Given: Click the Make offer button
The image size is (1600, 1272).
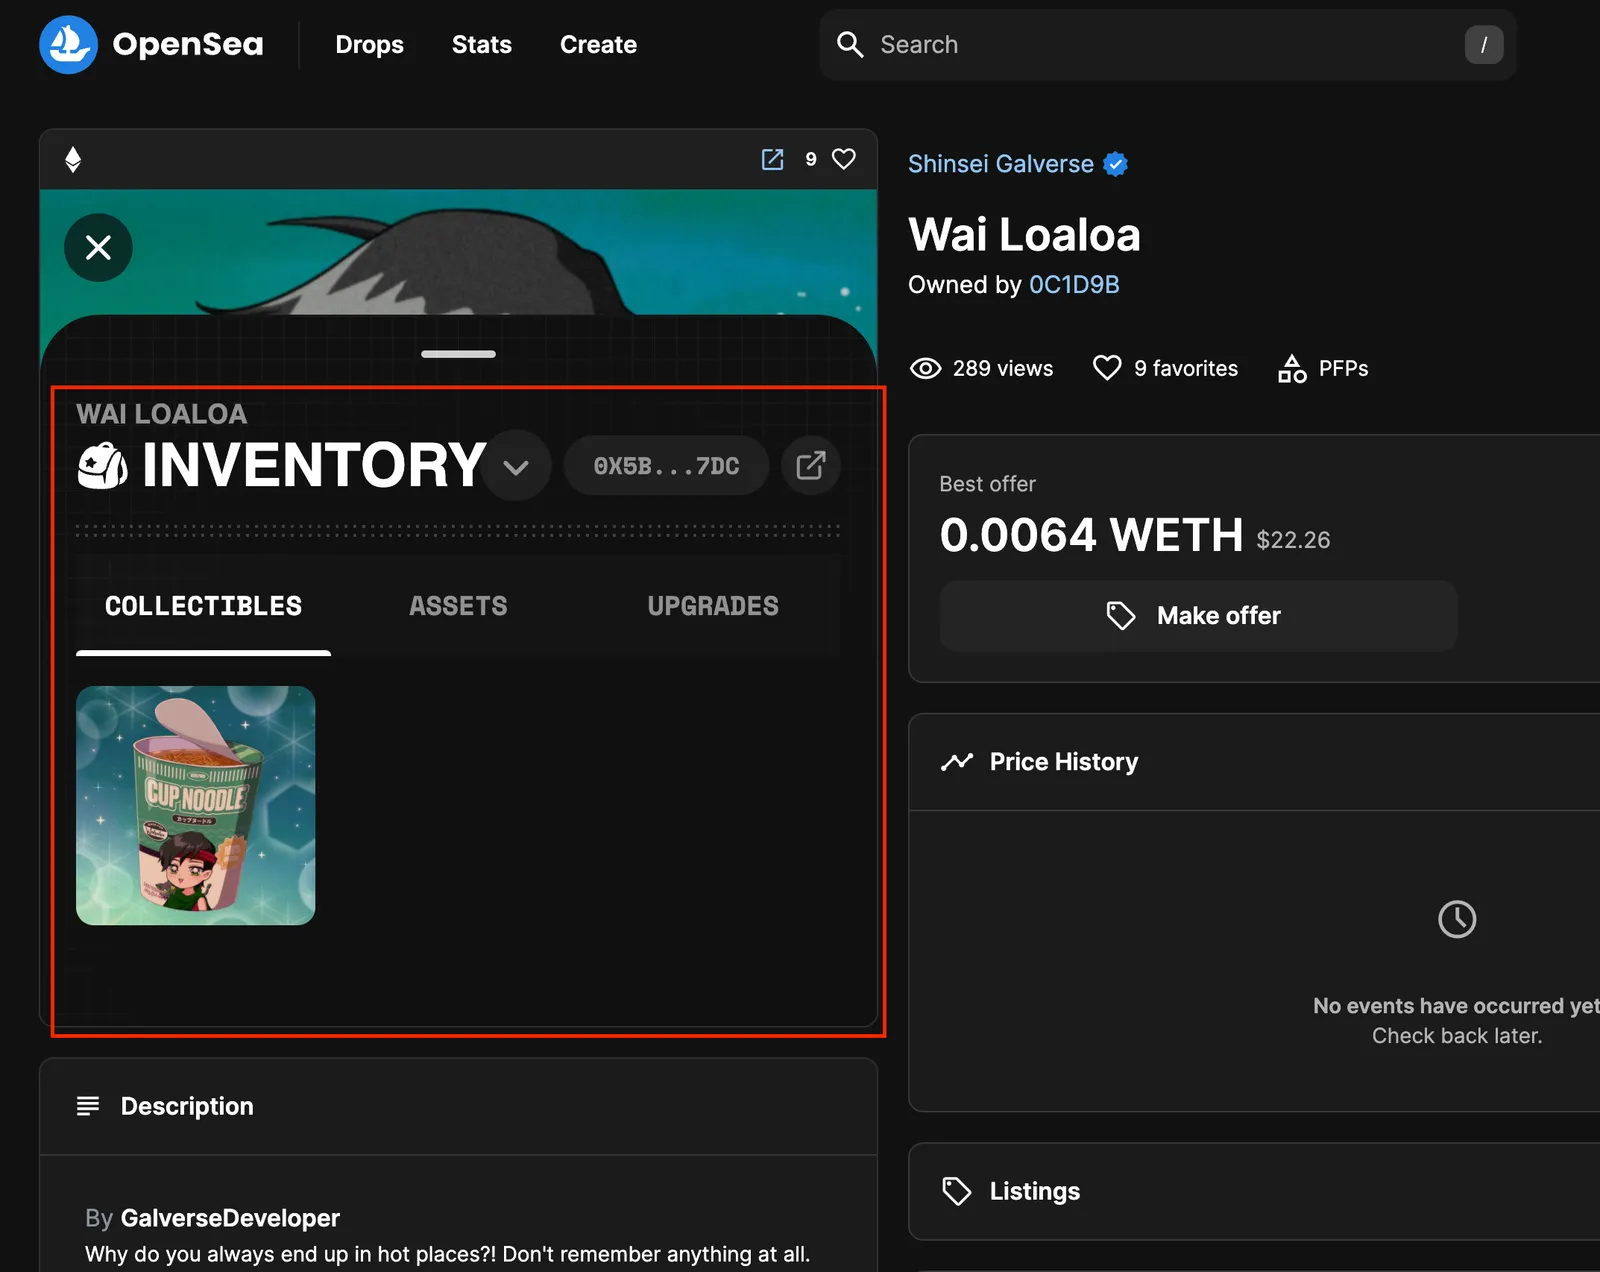Looking at the screenshot, I should click(1198, 616).
